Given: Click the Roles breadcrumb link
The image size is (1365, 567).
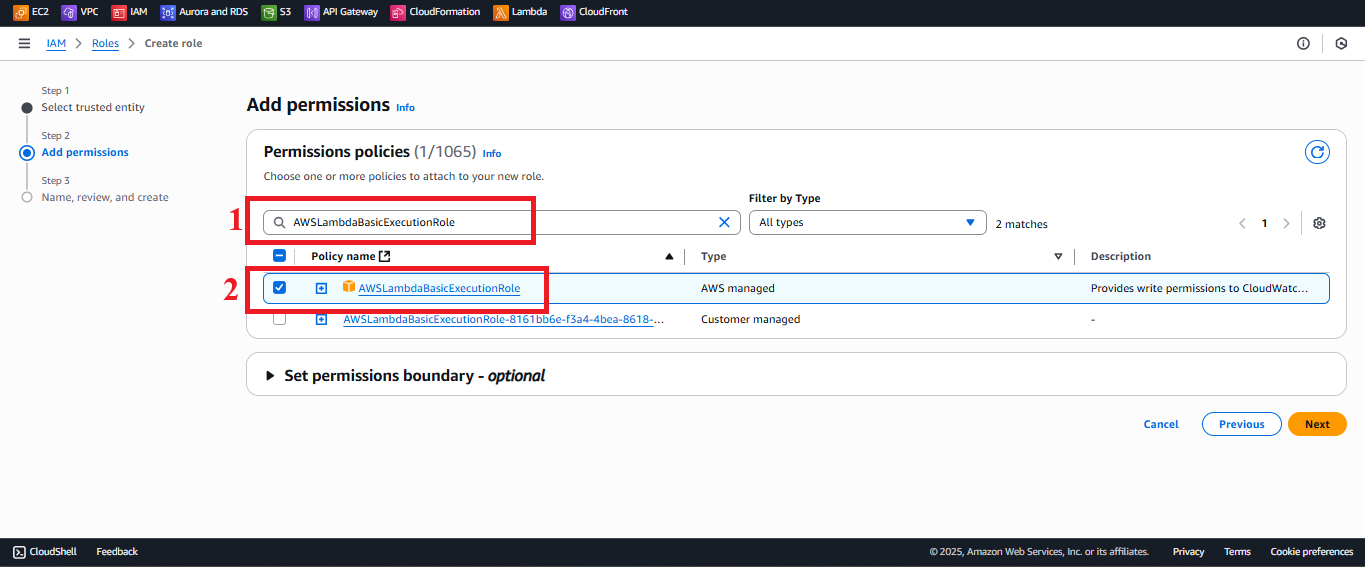Looking at the screenshot, I should (x=105, y=43).
